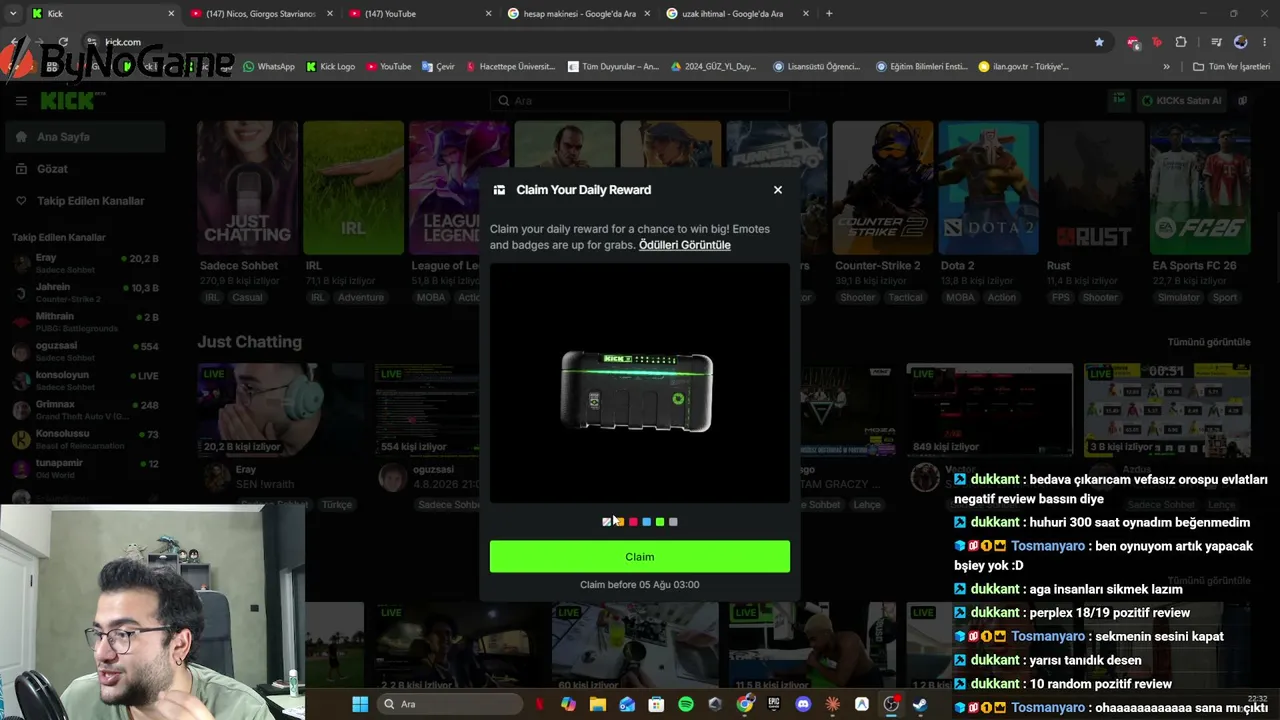Open the Chrome three-dot menu
The width and height of the screenshot is (1280, 720).
(1265, 42)
